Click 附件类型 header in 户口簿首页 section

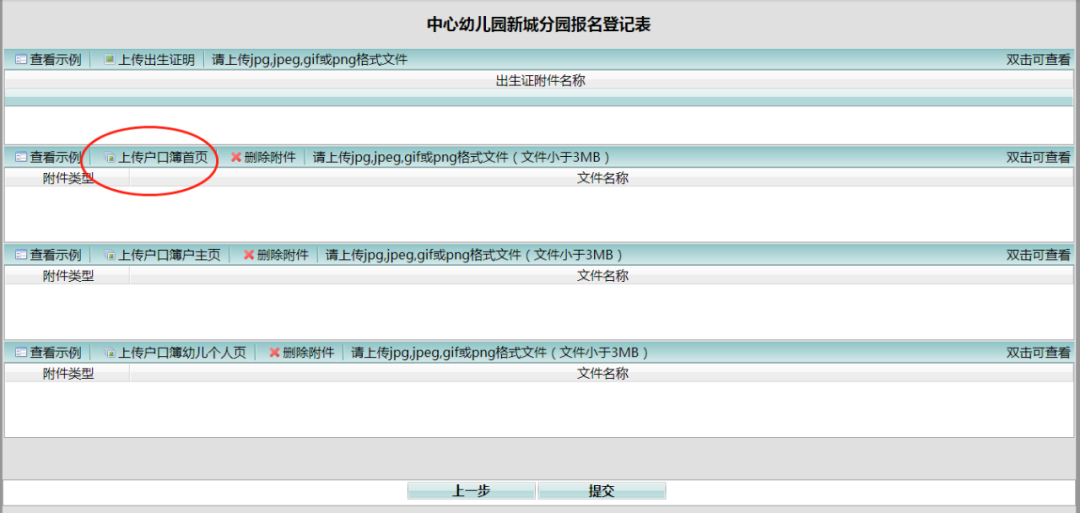point(68,179)
